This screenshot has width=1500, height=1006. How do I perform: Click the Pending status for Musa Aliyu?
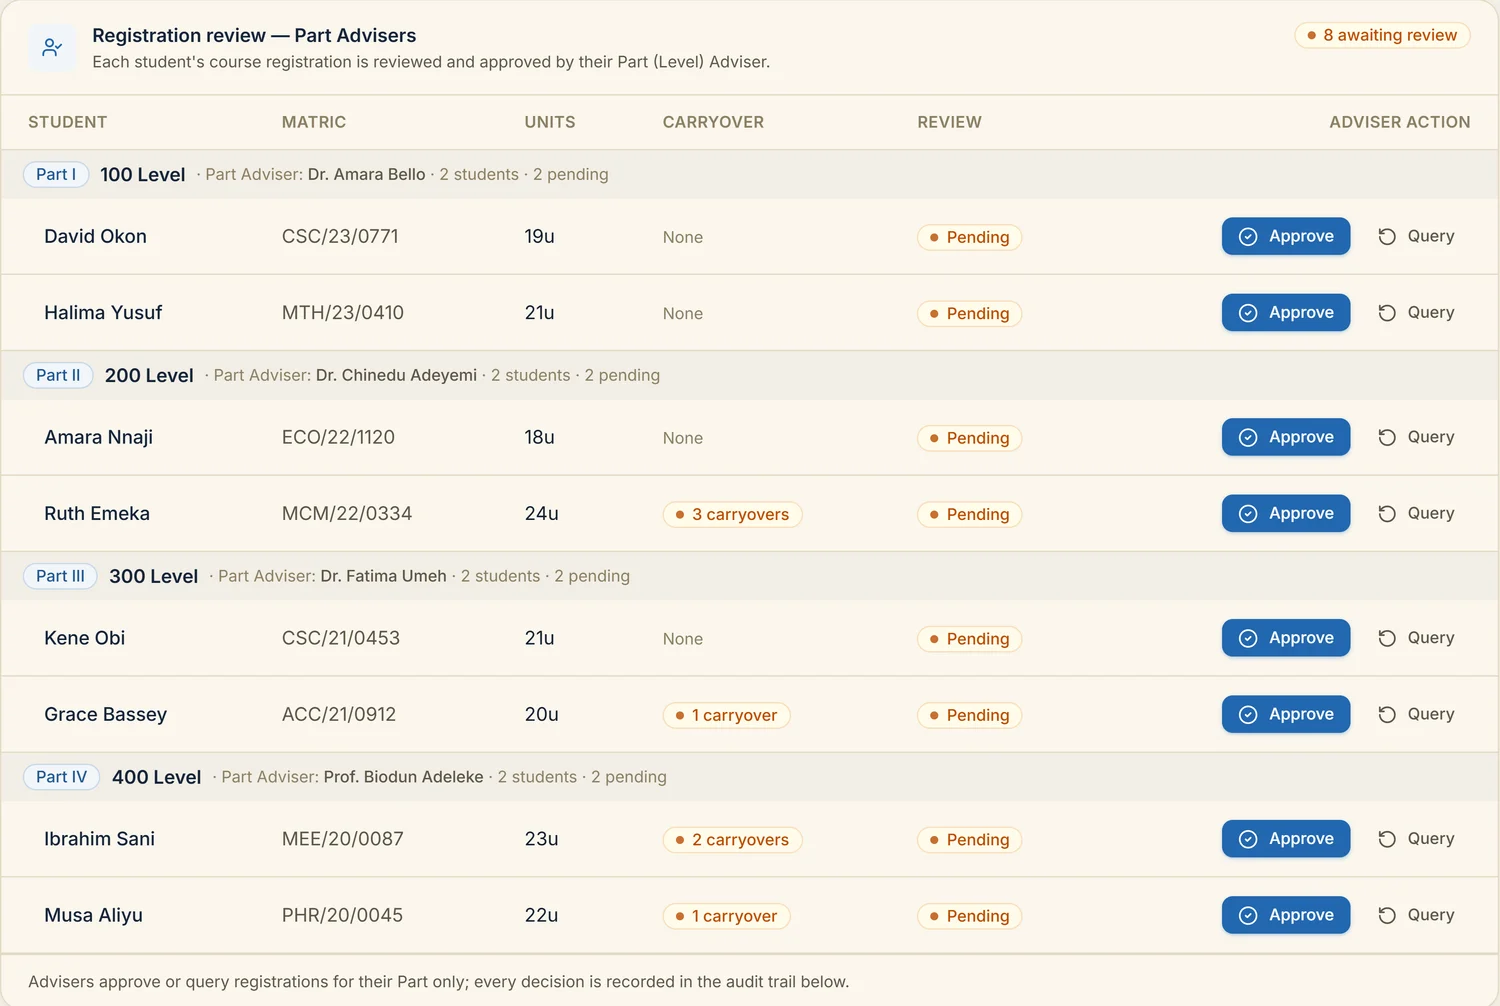(x=969, y=916)
